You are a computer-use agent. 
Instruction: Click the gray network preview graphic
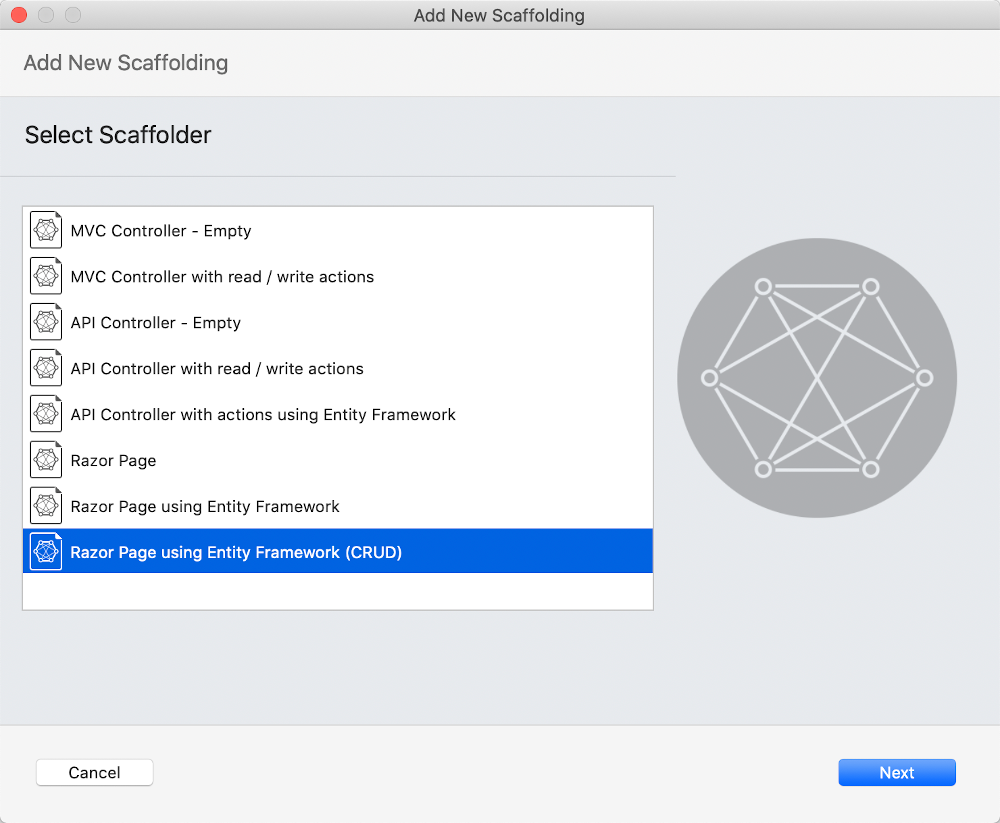pyautogui.click(x=817, y=378)
